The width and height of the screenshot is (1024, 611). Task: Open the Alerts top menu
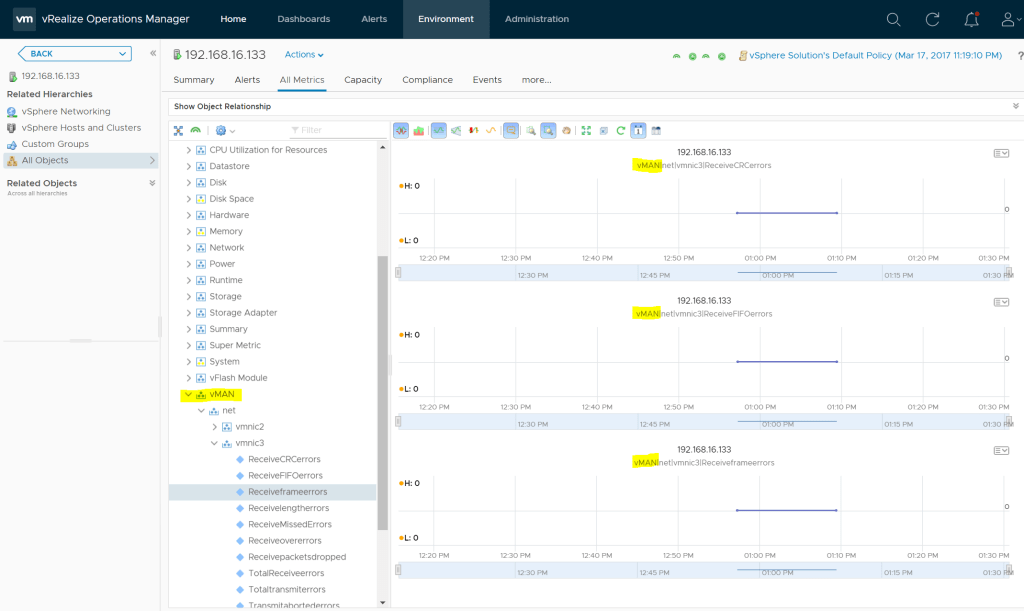pos(374,19)
